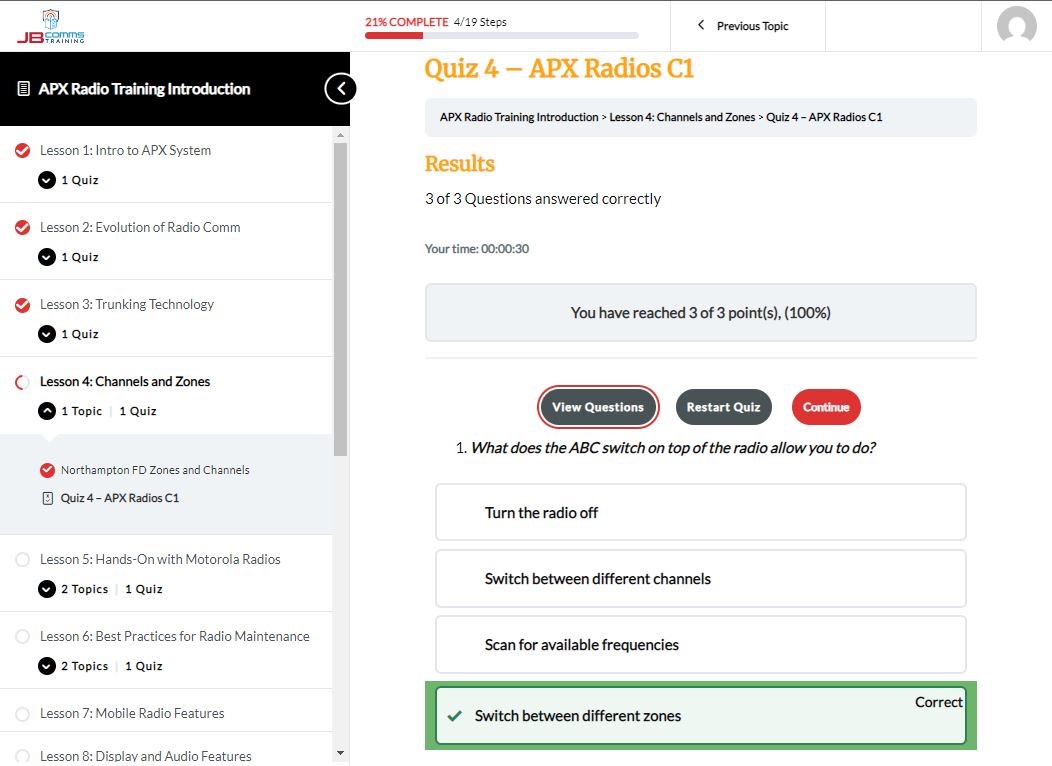
Task: Click the green checkmark on the correct answer
Action: [454, 716]
